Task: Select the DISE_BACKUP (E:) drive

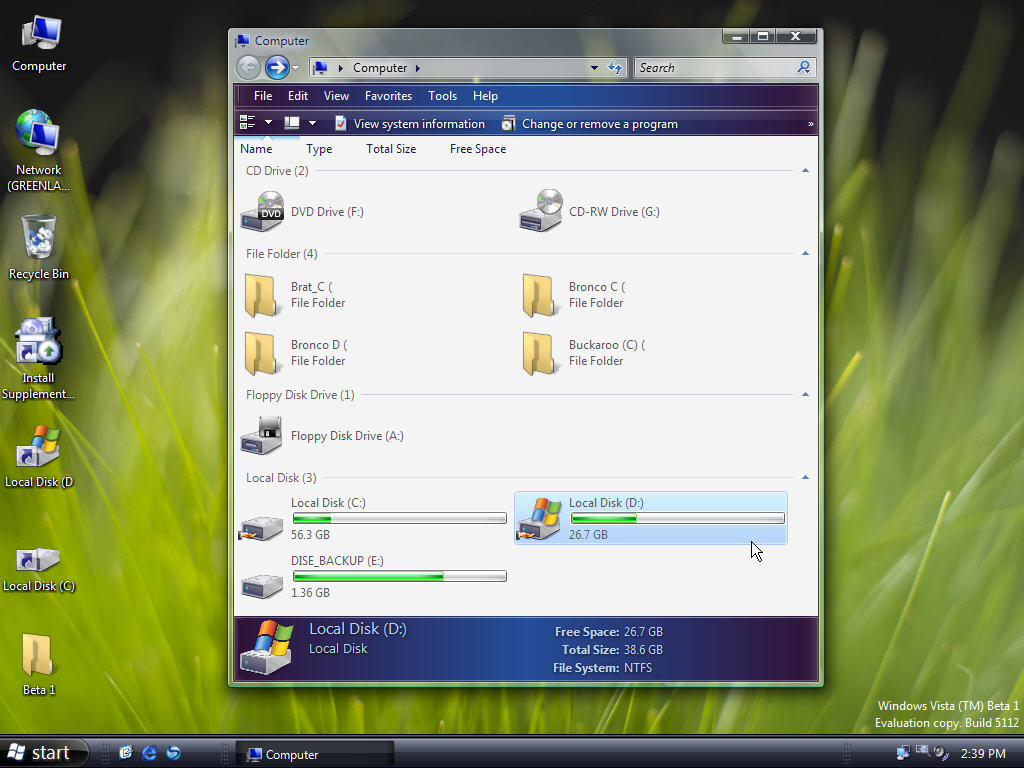Action: [x=373, y=577]
